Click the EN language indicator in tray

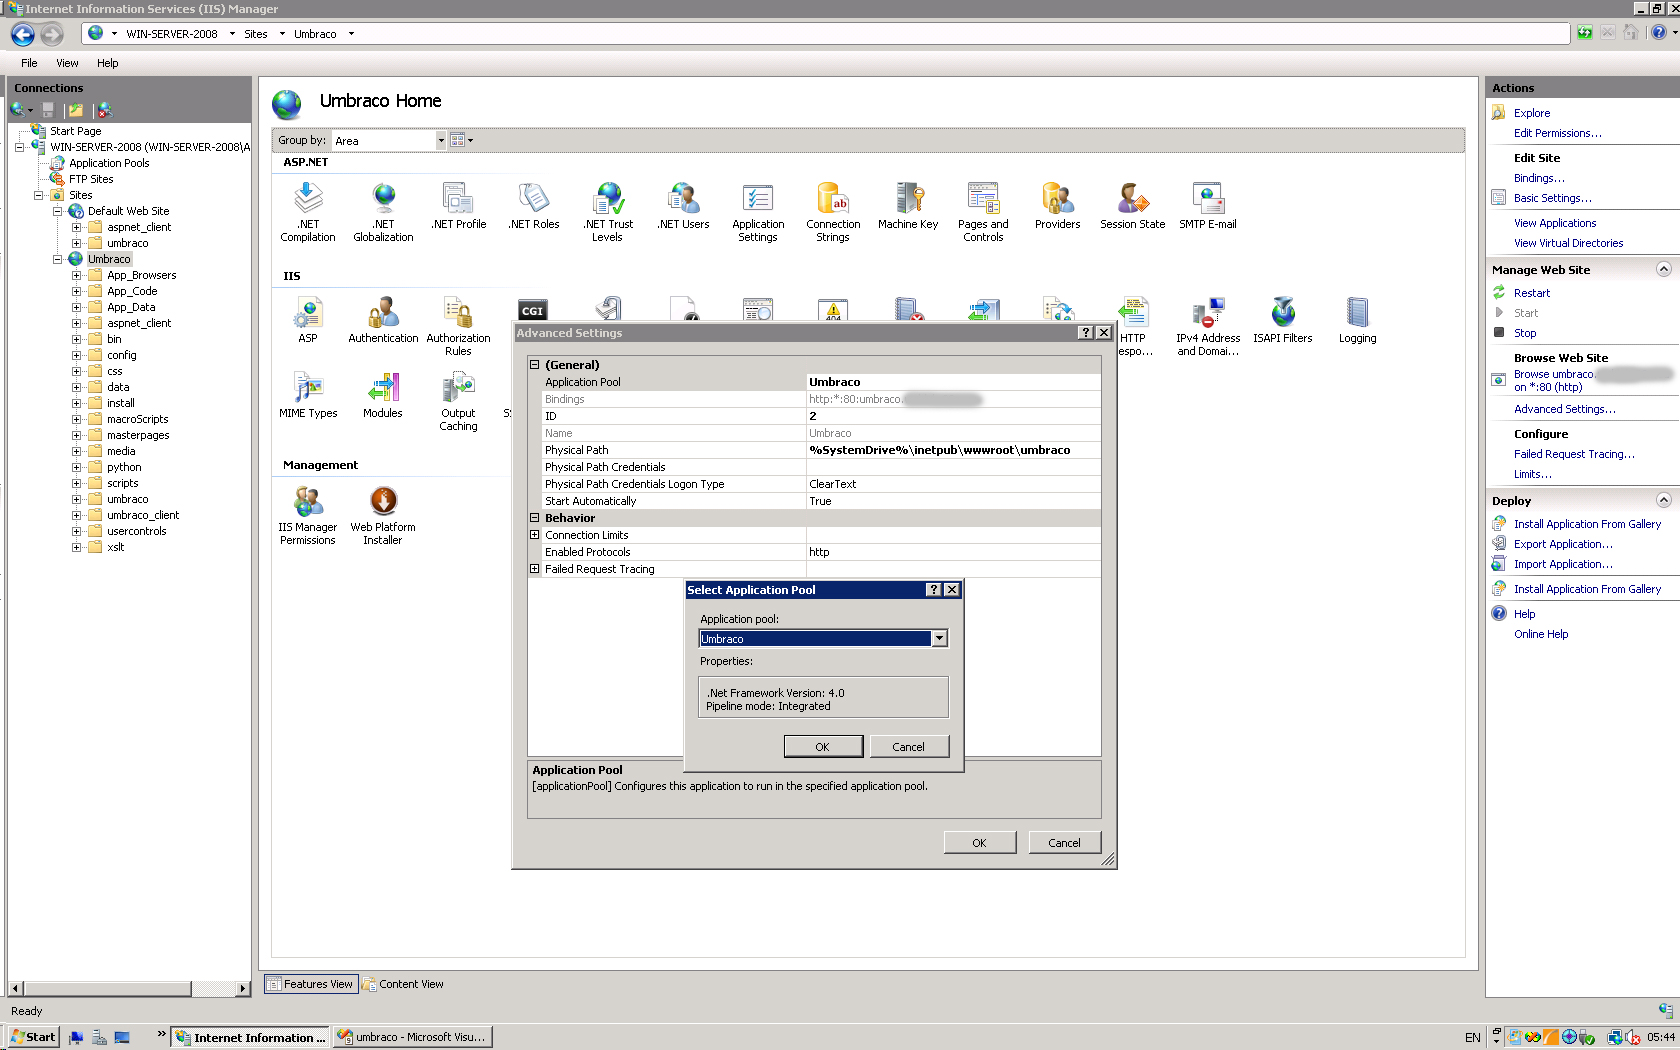[1472, 1038]
